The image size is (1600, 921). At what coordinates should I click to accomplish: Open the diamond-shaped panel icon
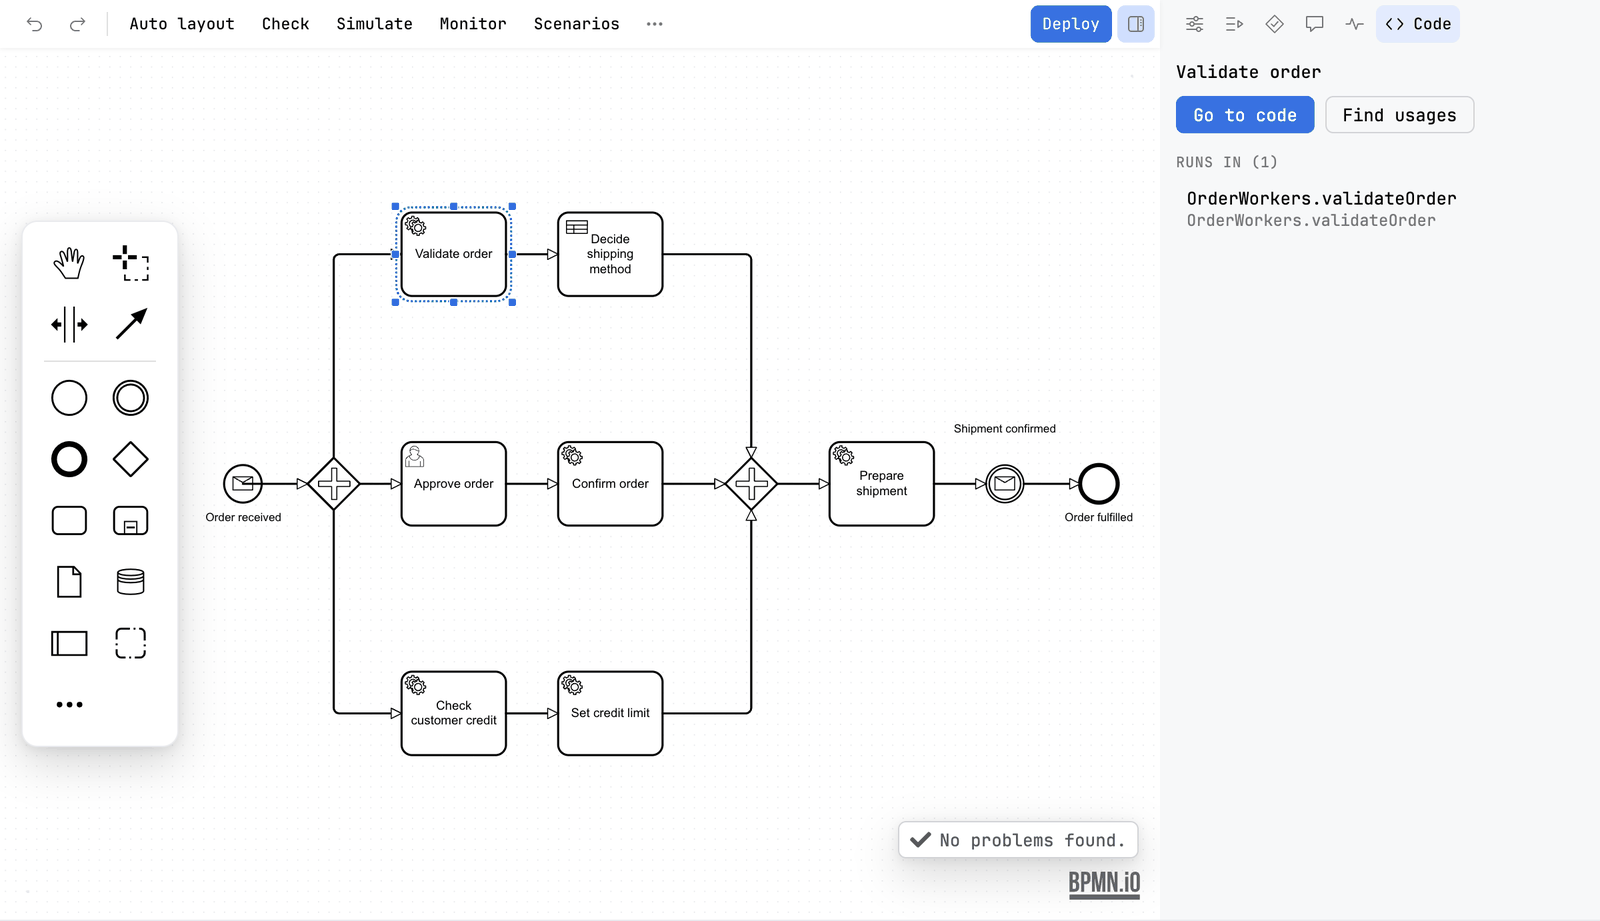click(1275, 24)
